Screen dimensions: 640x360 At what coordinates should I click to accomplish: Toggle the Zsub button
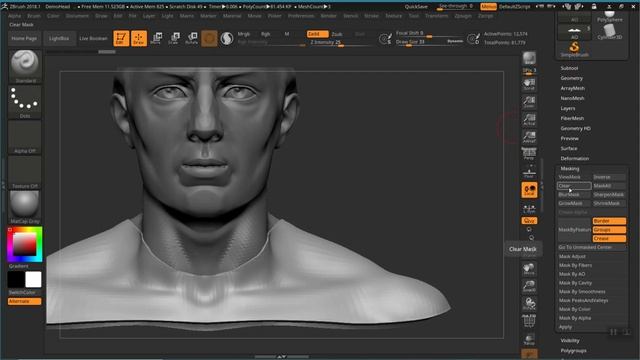click(x=337, y=34)
